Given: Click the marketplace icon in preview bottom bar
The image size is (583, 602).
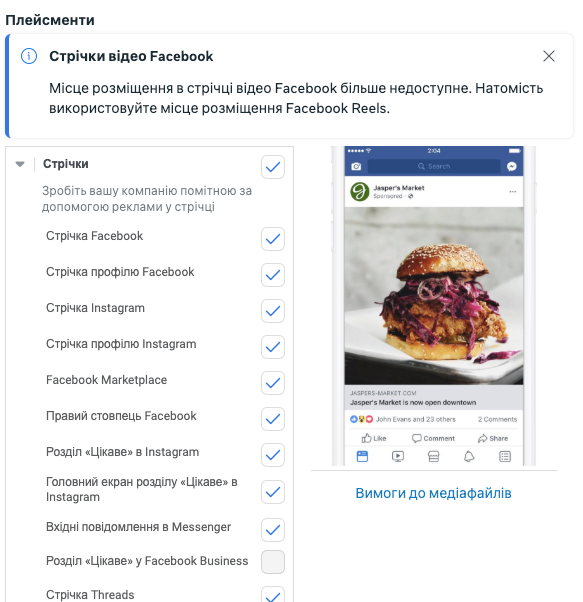Looking at the screenshot, I should (x=433, y=456).
